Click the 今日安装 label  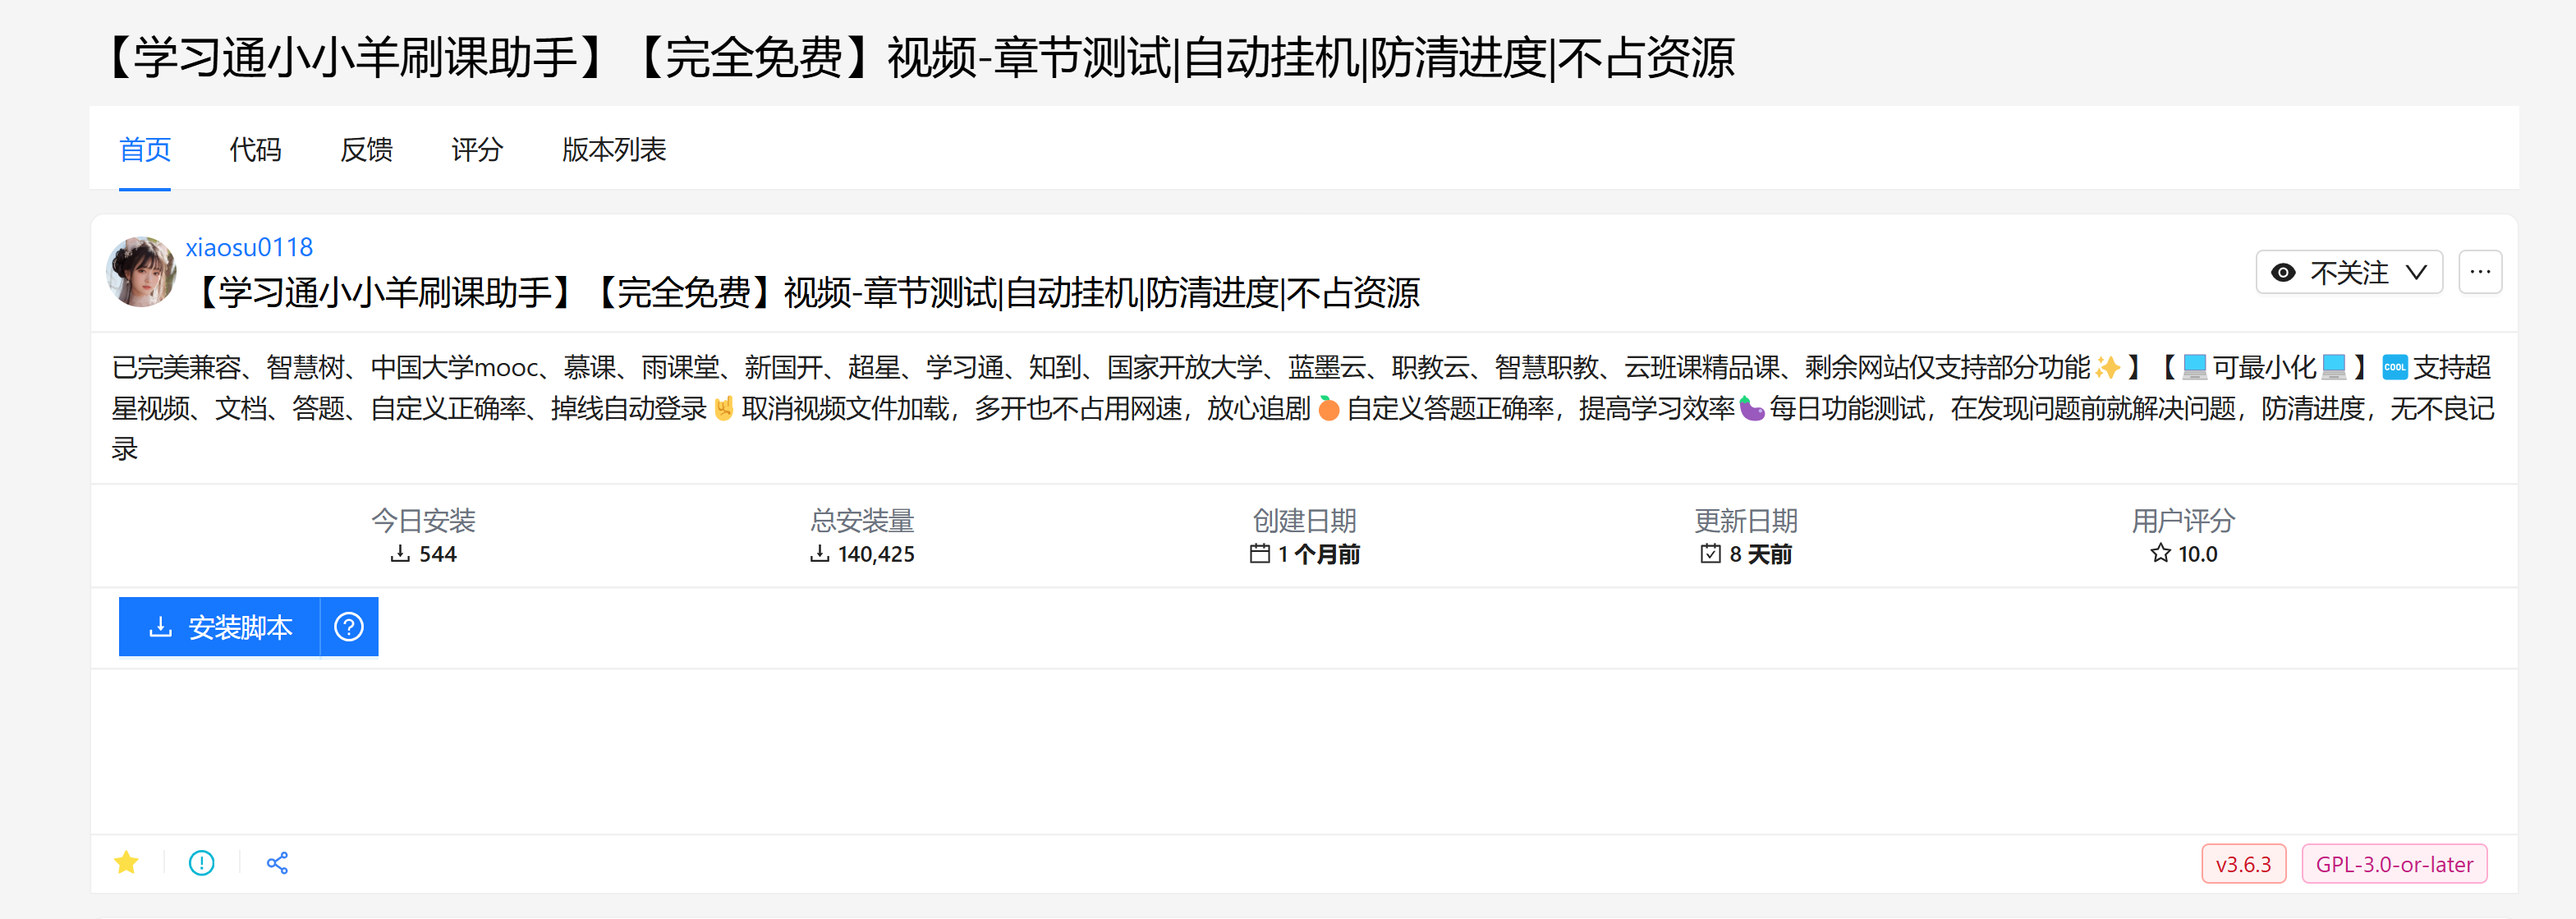tap(424, 520)
